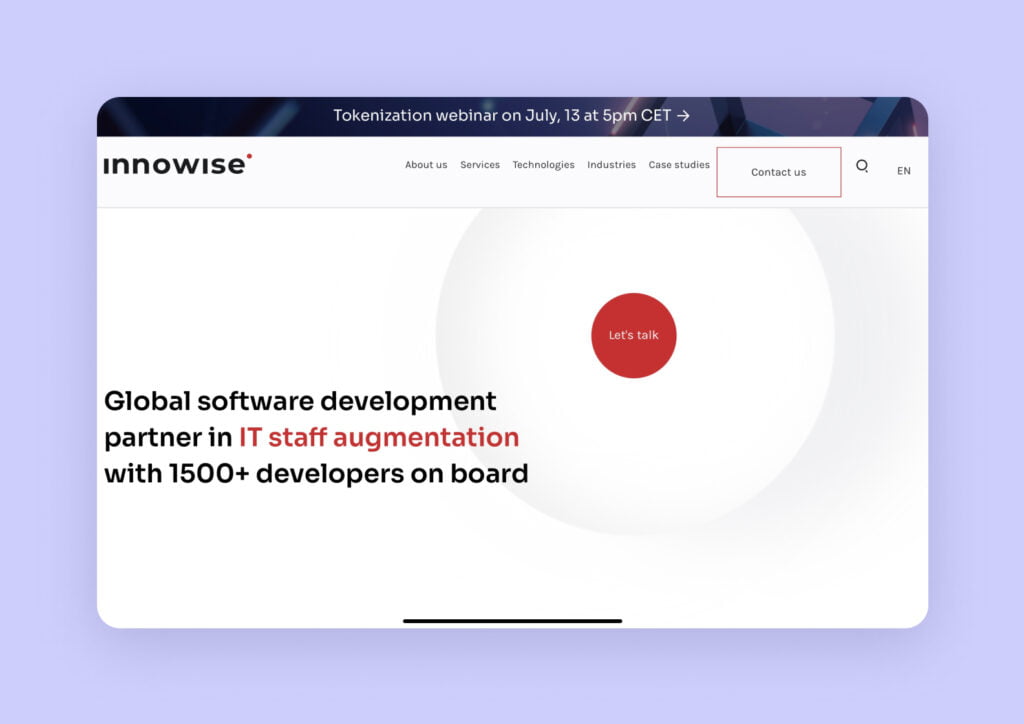The height and width of the screenshot is (724, 1024).
Task: Open the site search magnifier icon
Action: click(x=862, y=167)
